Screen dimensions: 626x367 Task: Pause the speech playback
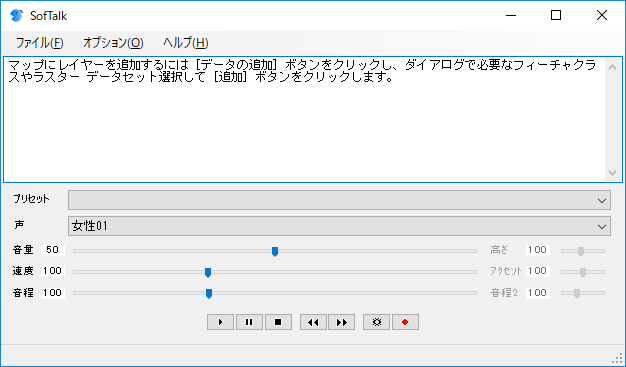[x=249, y=322]
